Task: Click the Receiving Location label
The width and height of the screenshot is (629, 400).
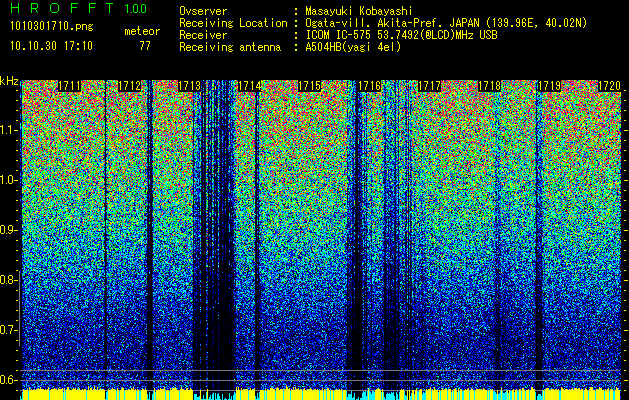Action: [x=233, y=23]
